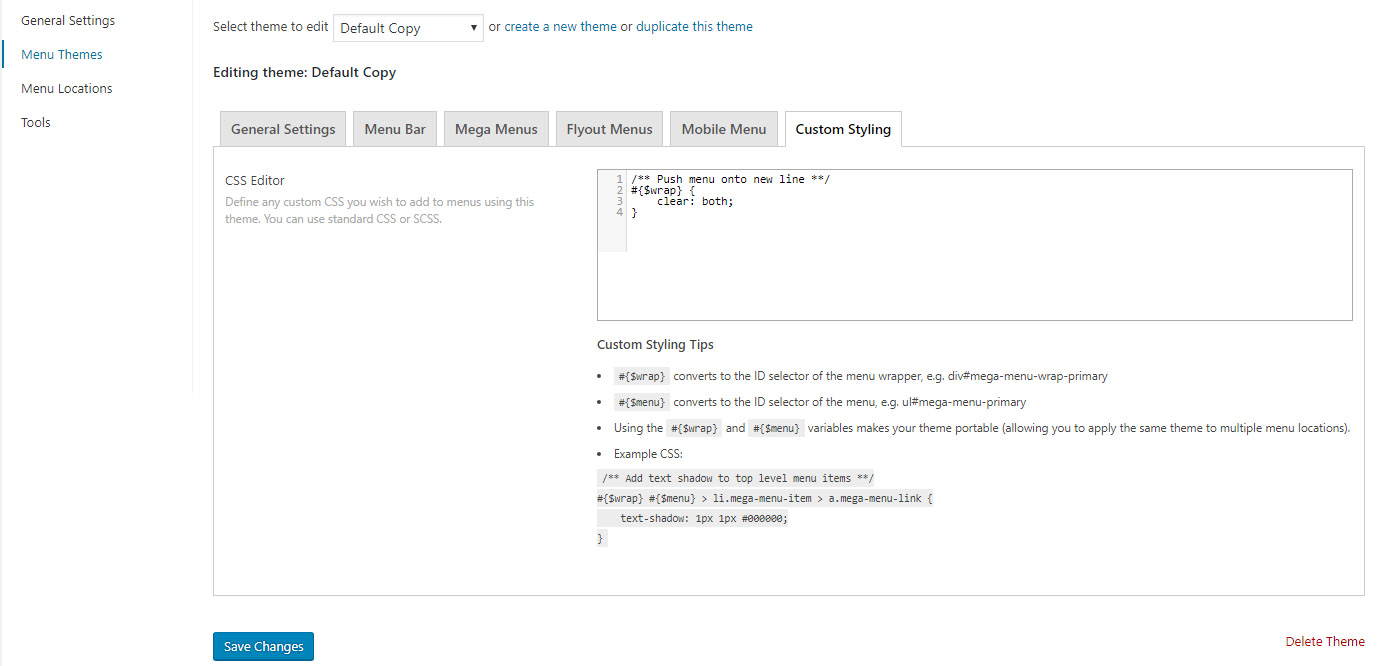Open the Tools sidebar item
Viewport: 1378px width, 666px height.
tap(35, 122)
